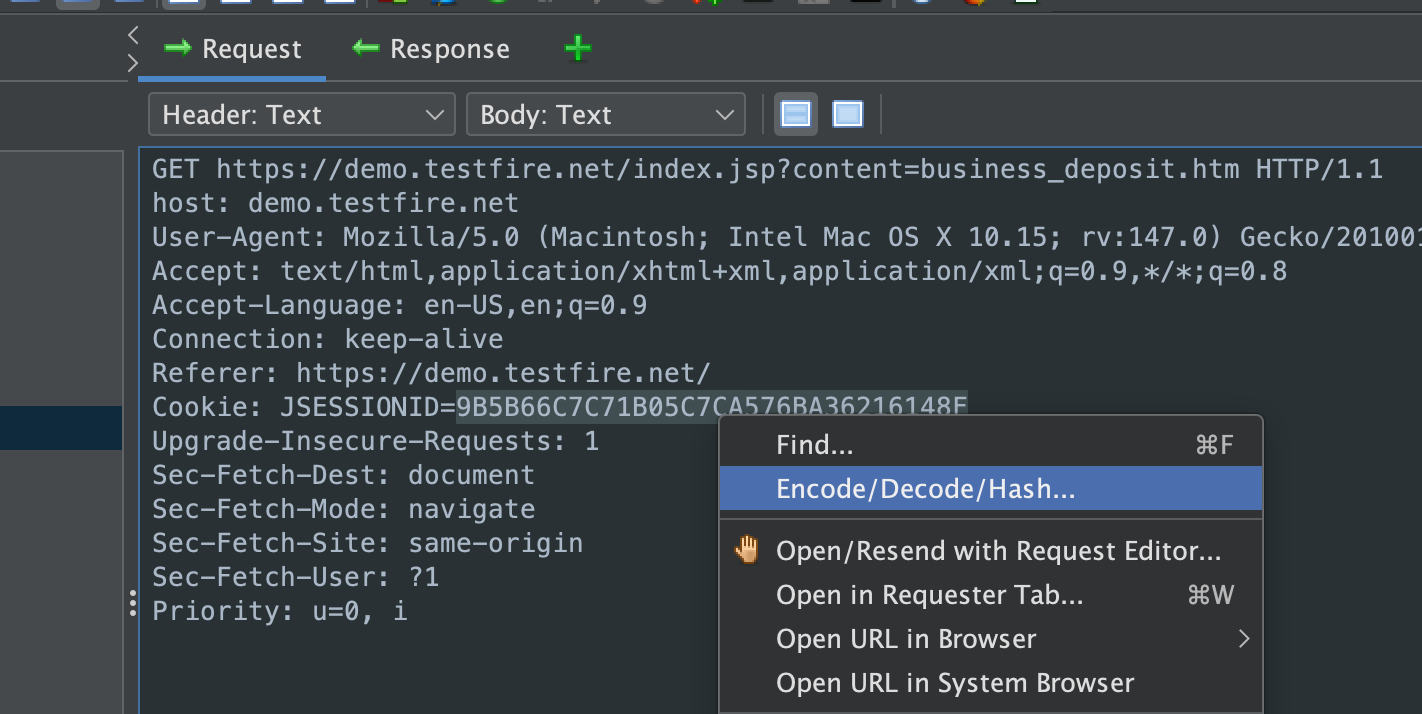Expand the Open URL in Browser submenu
The image size is (1422, 714).
(1244, 638)
